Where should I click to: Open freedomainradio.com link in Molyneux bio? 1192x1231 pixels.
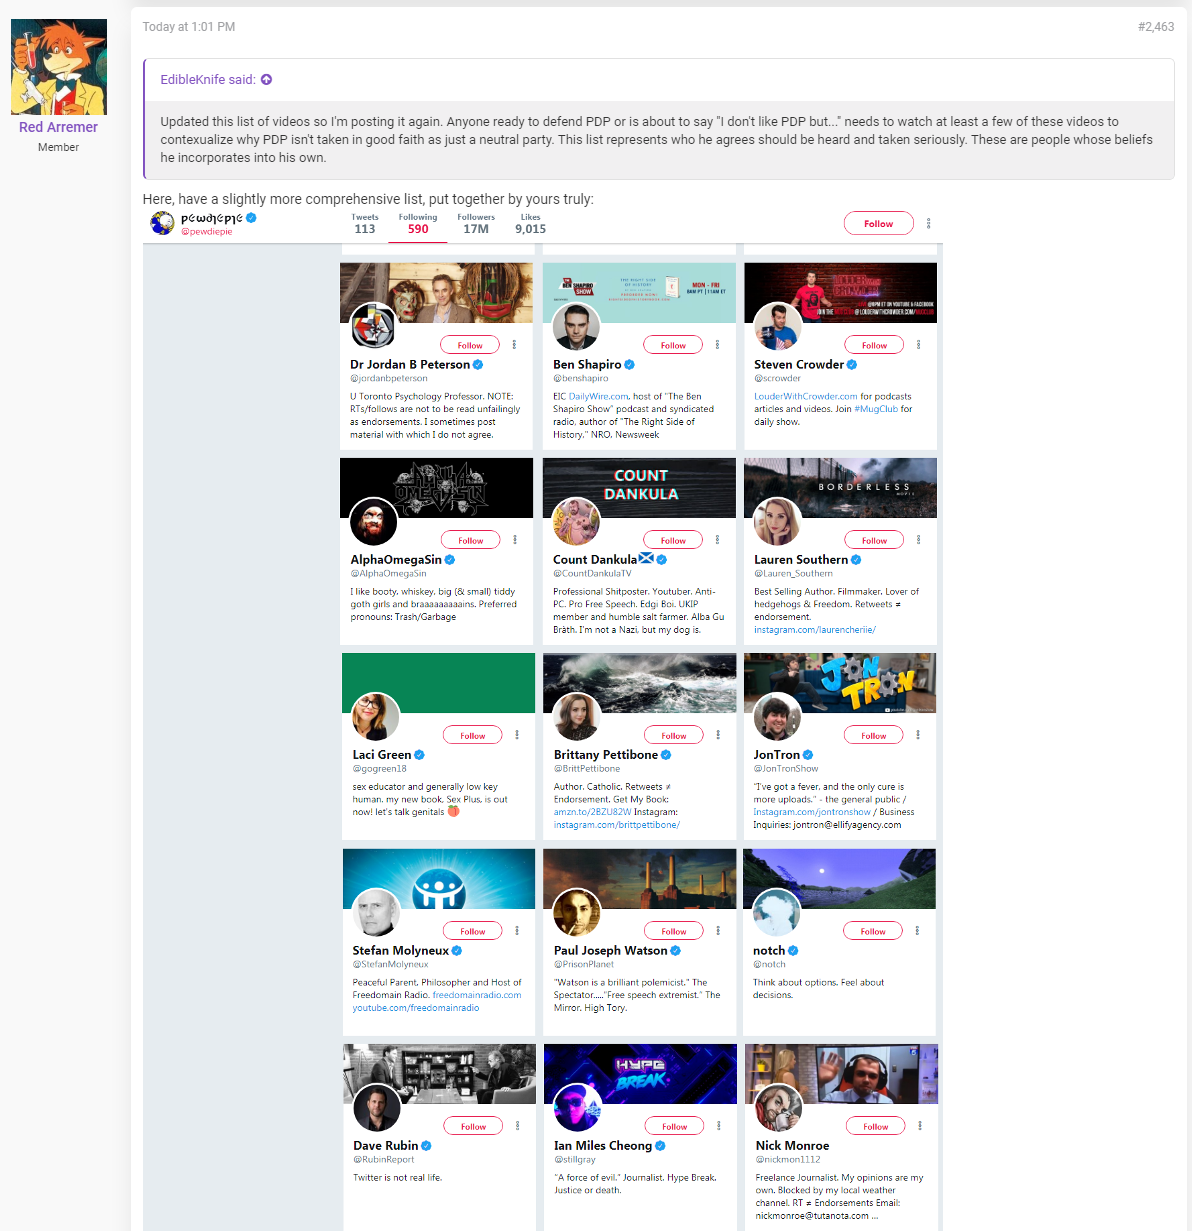[x=477, y=995]
